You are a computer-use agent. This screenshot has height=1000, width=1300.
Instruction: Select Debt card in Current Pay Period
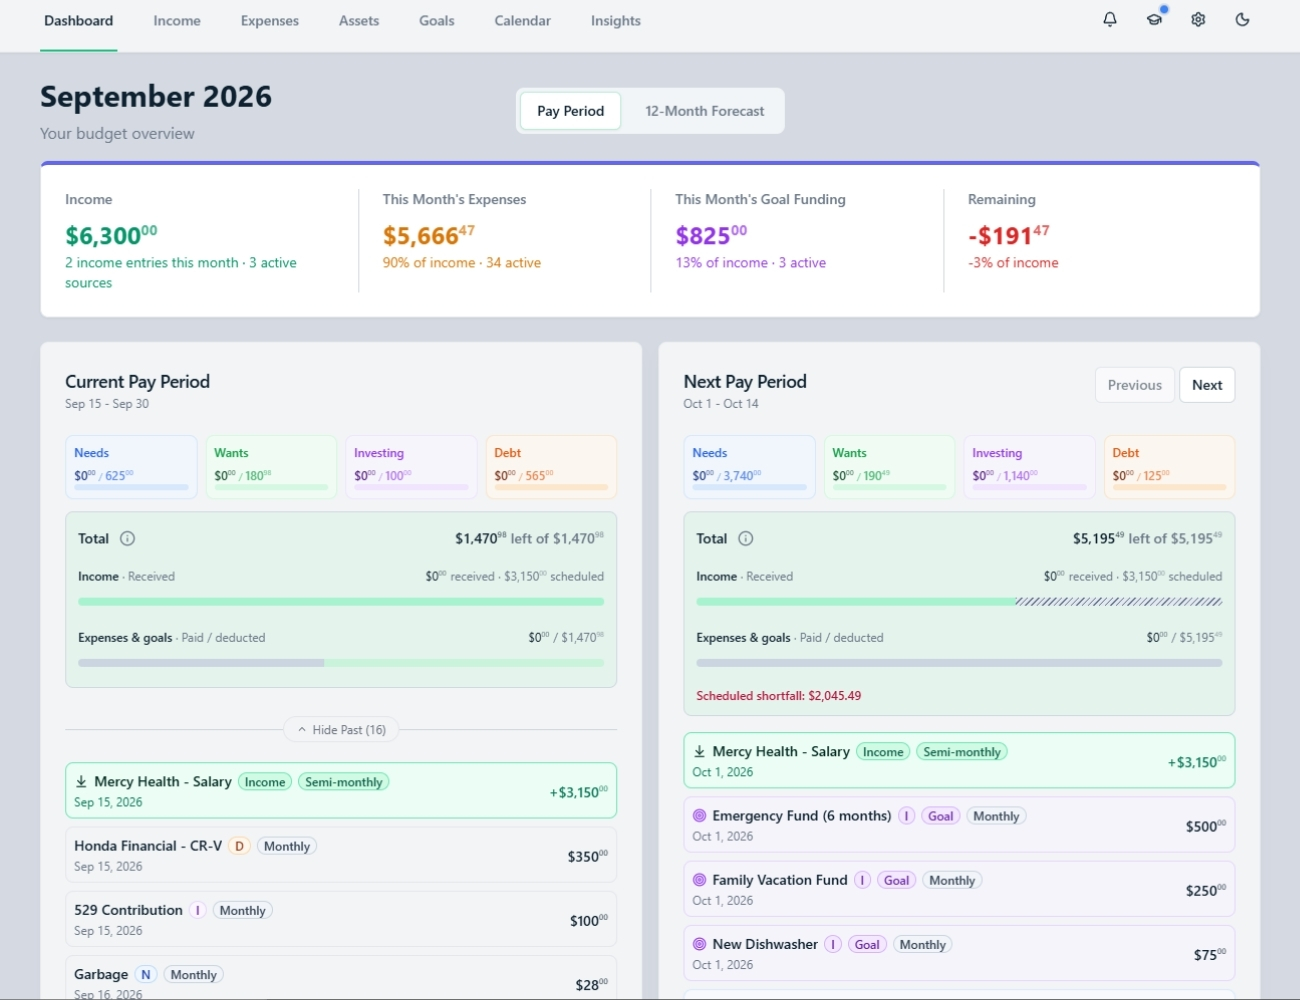point(551,467)
